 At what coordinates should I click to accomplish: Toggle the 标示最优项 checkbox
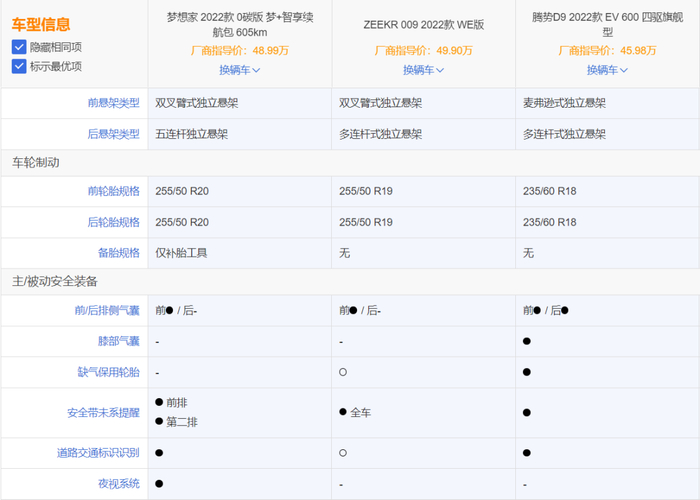[x=19, y=67]
